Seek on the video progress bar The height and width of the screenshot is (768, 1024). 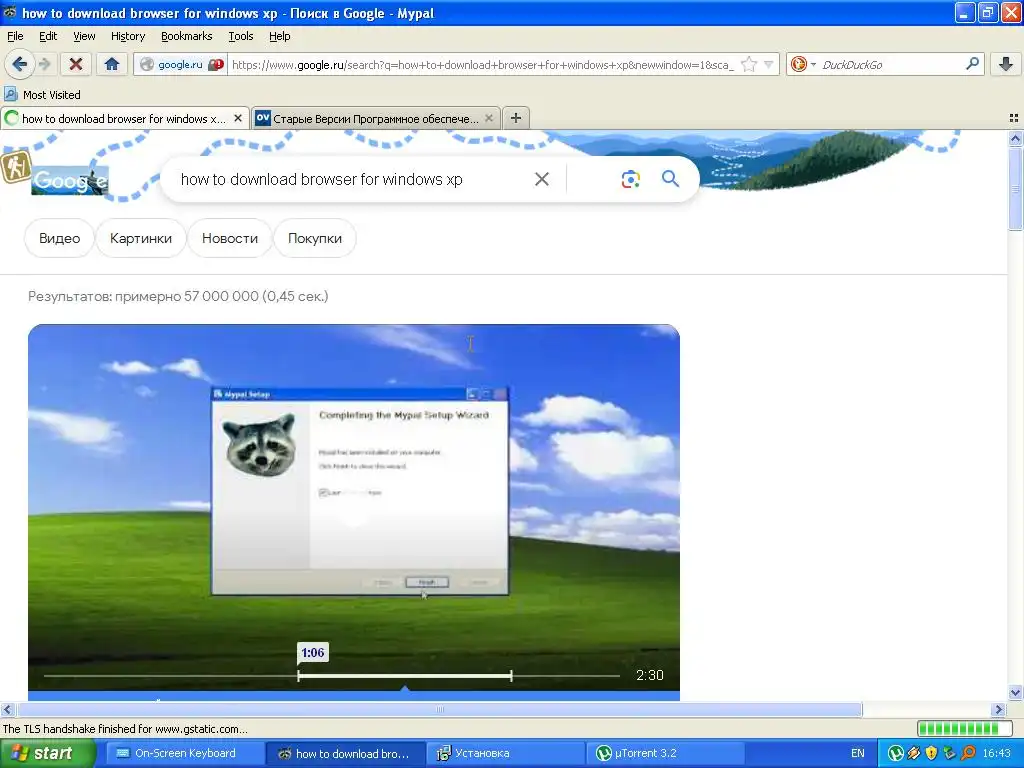pyautogui.click(x=332, y=676)
